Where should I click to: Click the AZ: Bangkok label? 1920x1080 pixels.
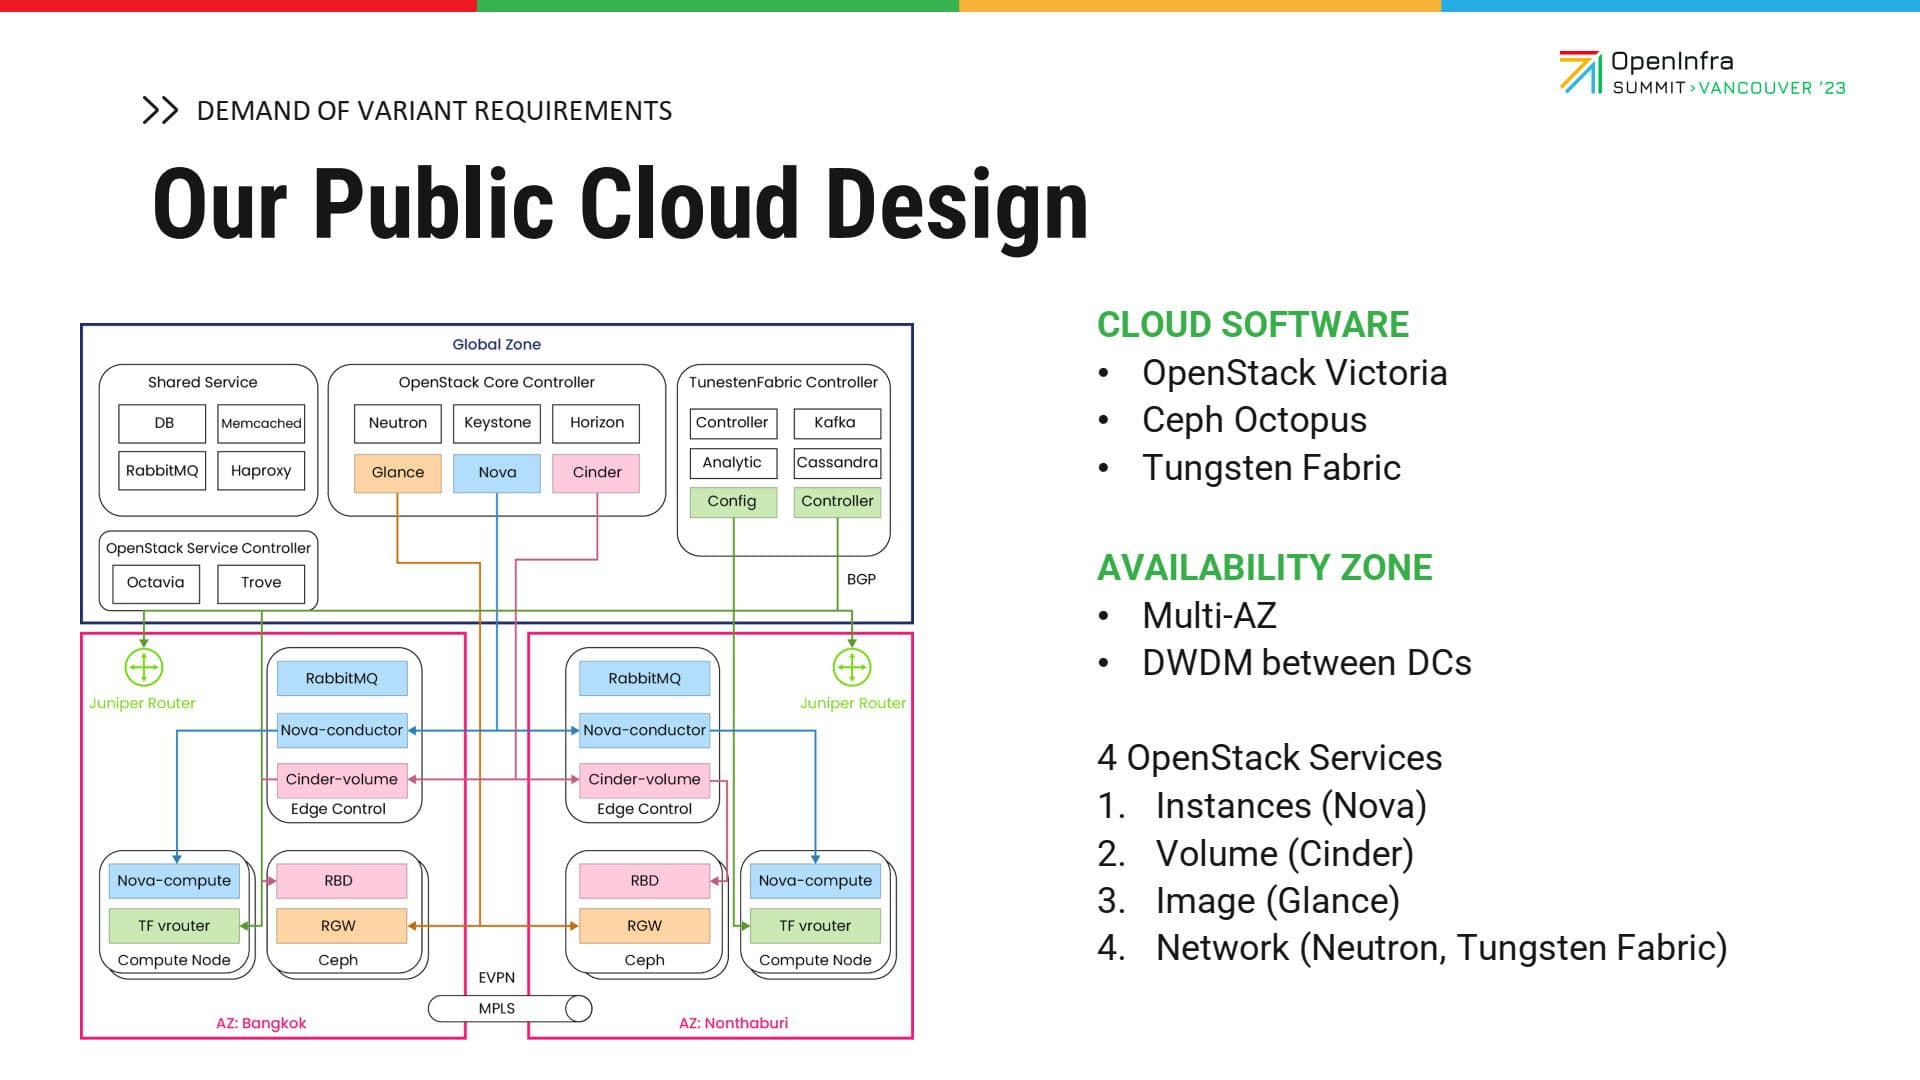pos(261,1023)
